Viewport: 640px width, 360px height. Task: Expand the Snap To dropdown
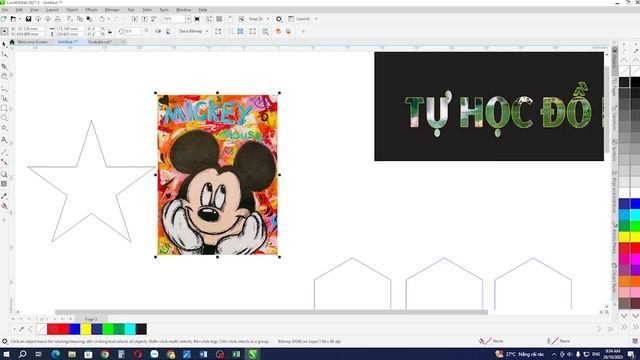[268, 19]
